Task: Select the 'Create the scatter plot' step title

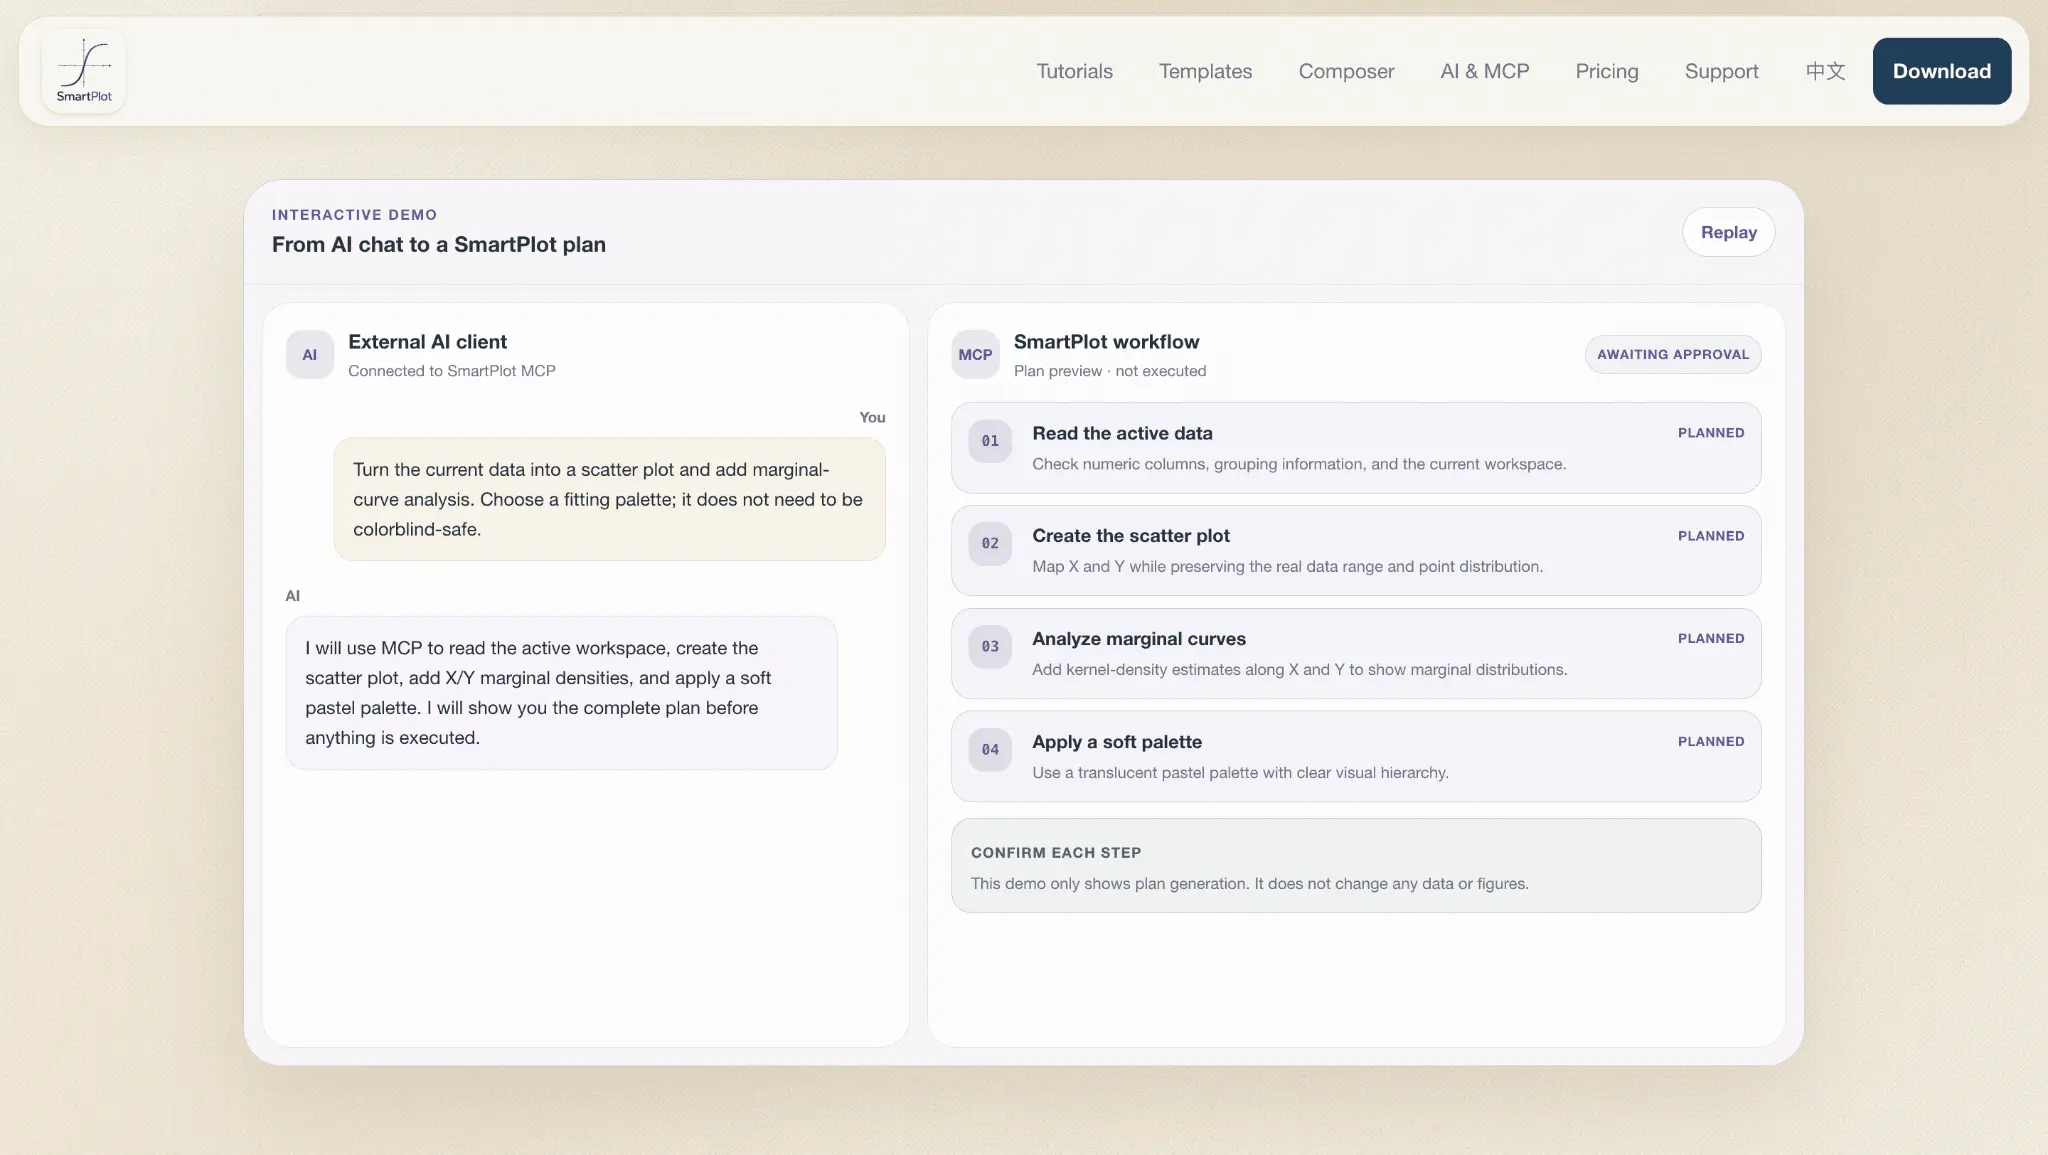Action: coord(1131,536)
